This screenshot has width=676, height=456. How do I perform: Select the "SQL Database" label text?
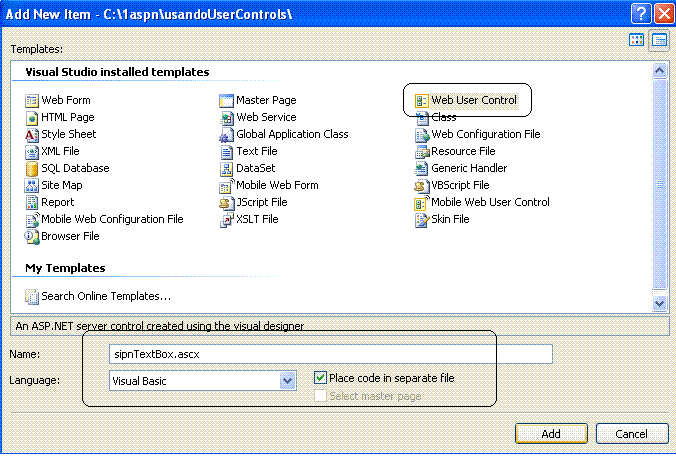pyautogui.click(x=75, y=168)
